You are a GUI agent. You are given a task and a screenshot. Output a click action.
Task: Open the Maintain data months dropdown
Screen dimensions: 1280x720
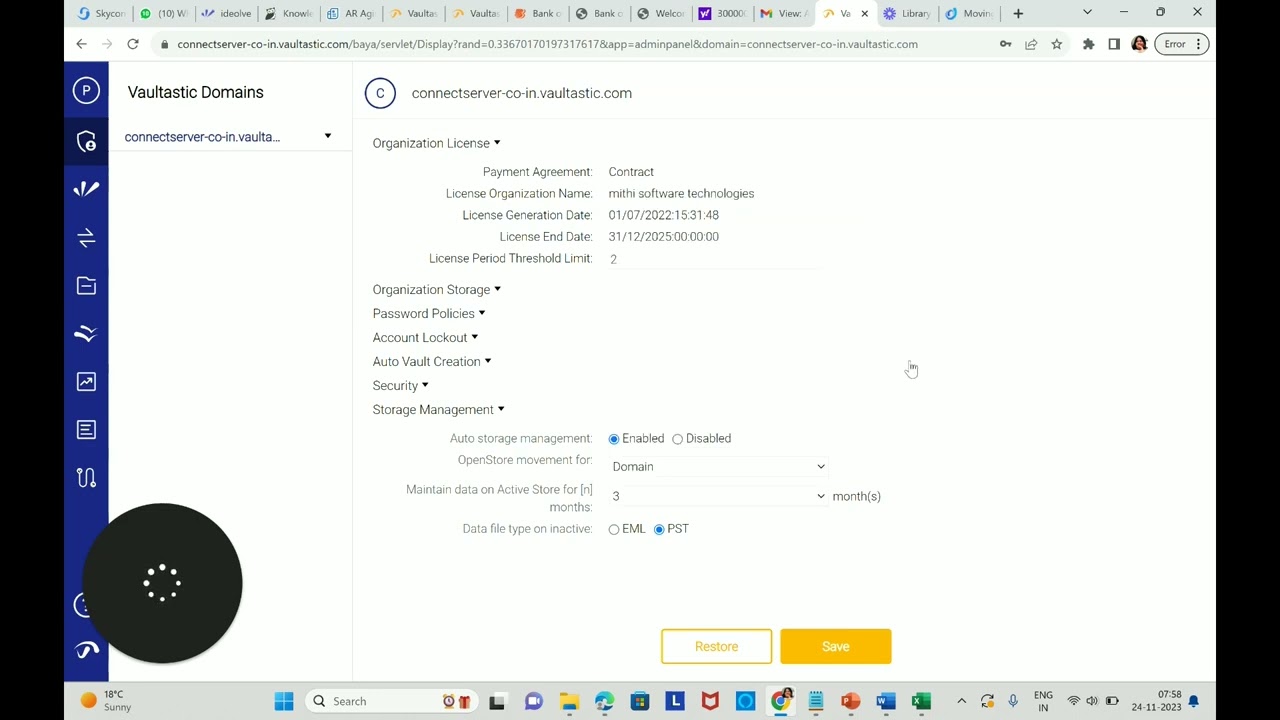[718, 496]
